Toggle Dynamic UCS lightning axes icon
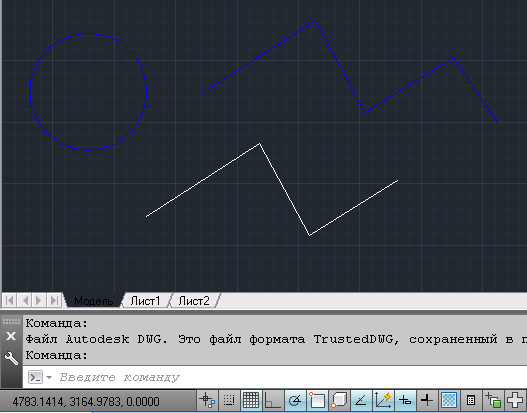 tap(383, 401)
